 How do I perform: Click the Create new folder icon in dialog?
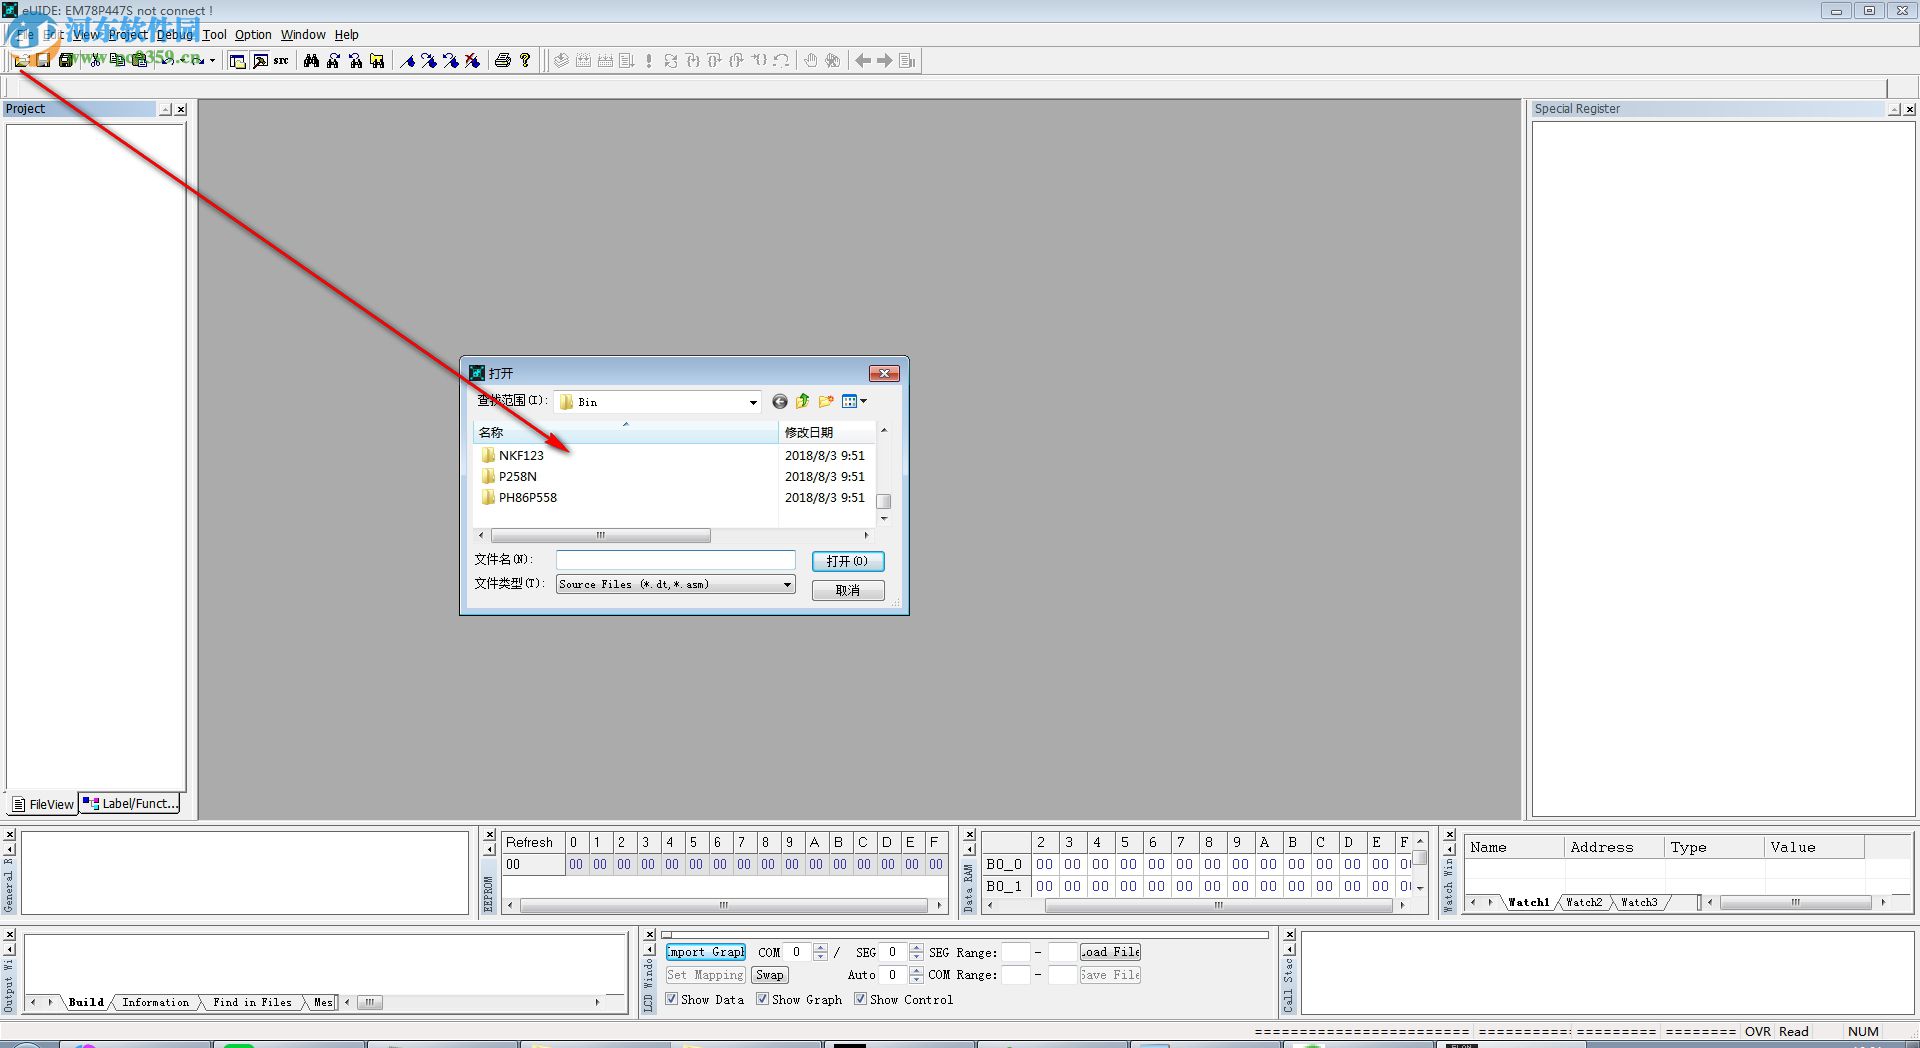point(826,402)
